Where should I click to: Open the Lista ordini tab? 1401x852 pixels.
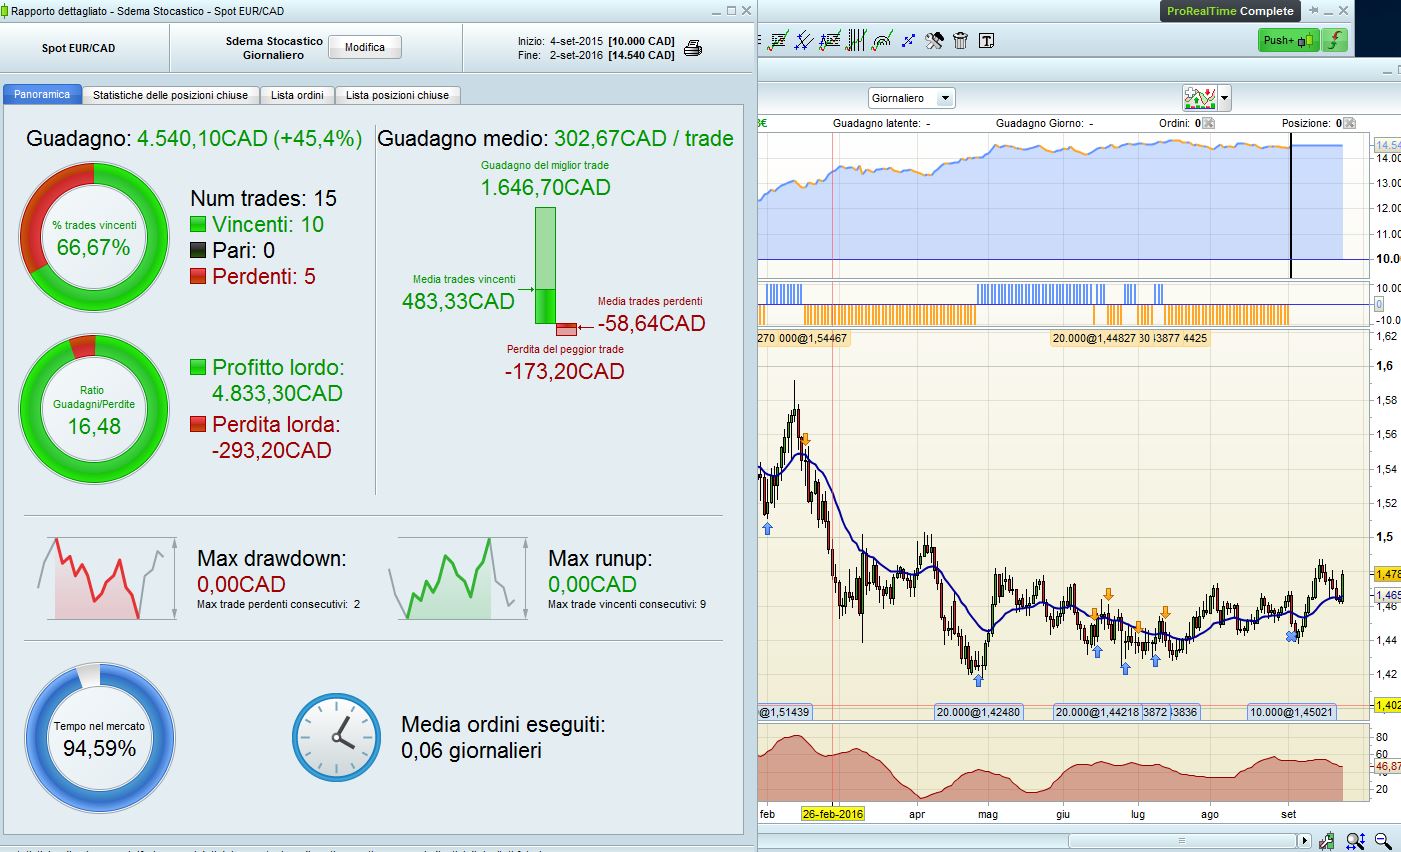pyautogui.click(x=297, y=95)
